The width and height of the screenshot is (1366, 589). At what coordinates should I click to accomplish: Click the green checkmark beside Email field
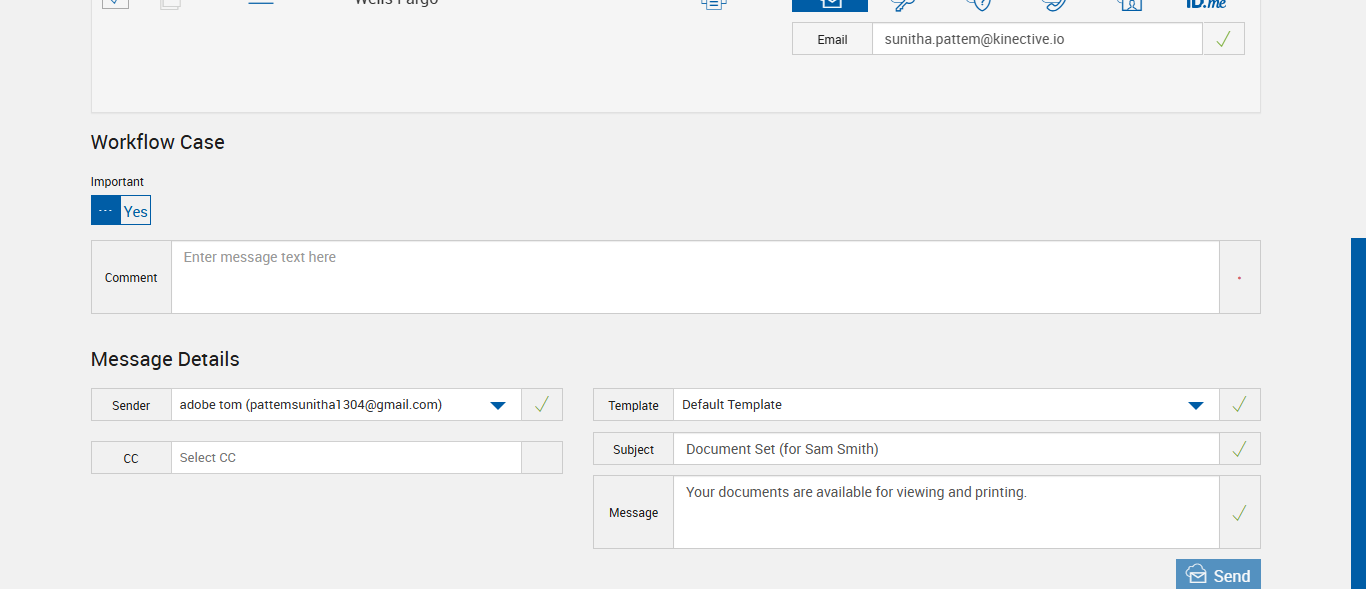point(1223,39)
